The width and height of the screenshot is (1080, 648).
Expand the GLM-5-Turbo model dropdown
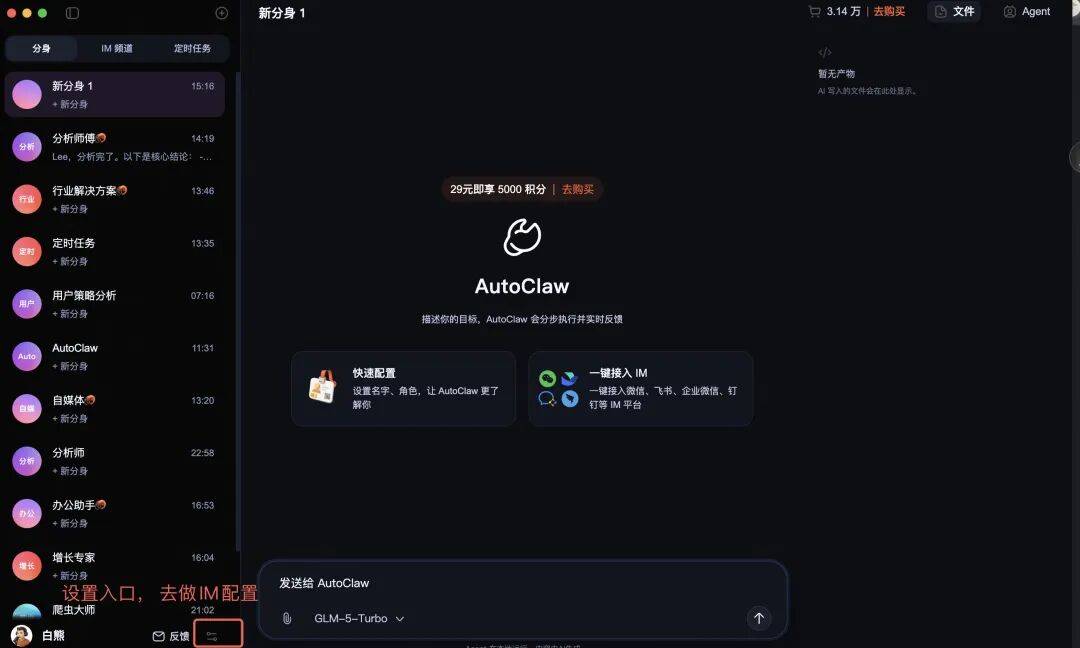(359, 618)
